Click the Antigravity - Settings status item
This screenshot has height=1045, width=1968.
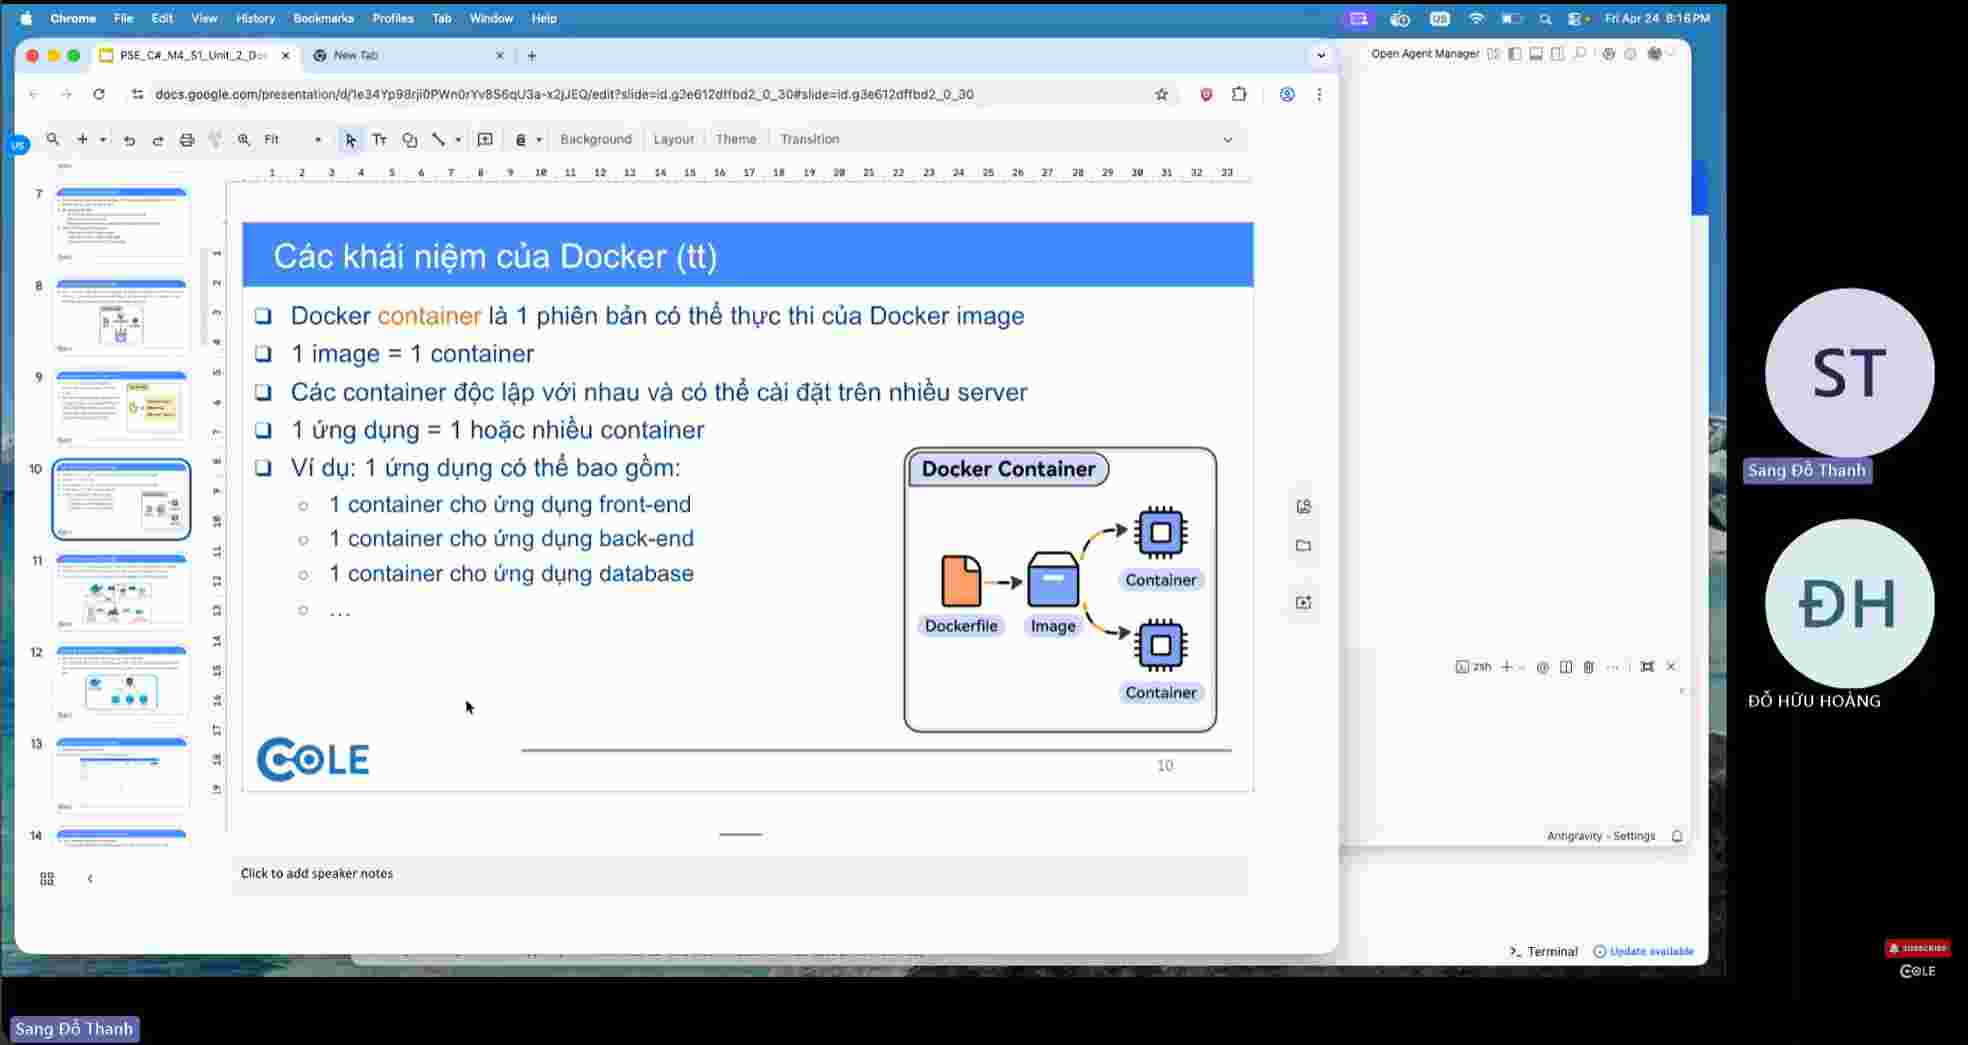1601,836
